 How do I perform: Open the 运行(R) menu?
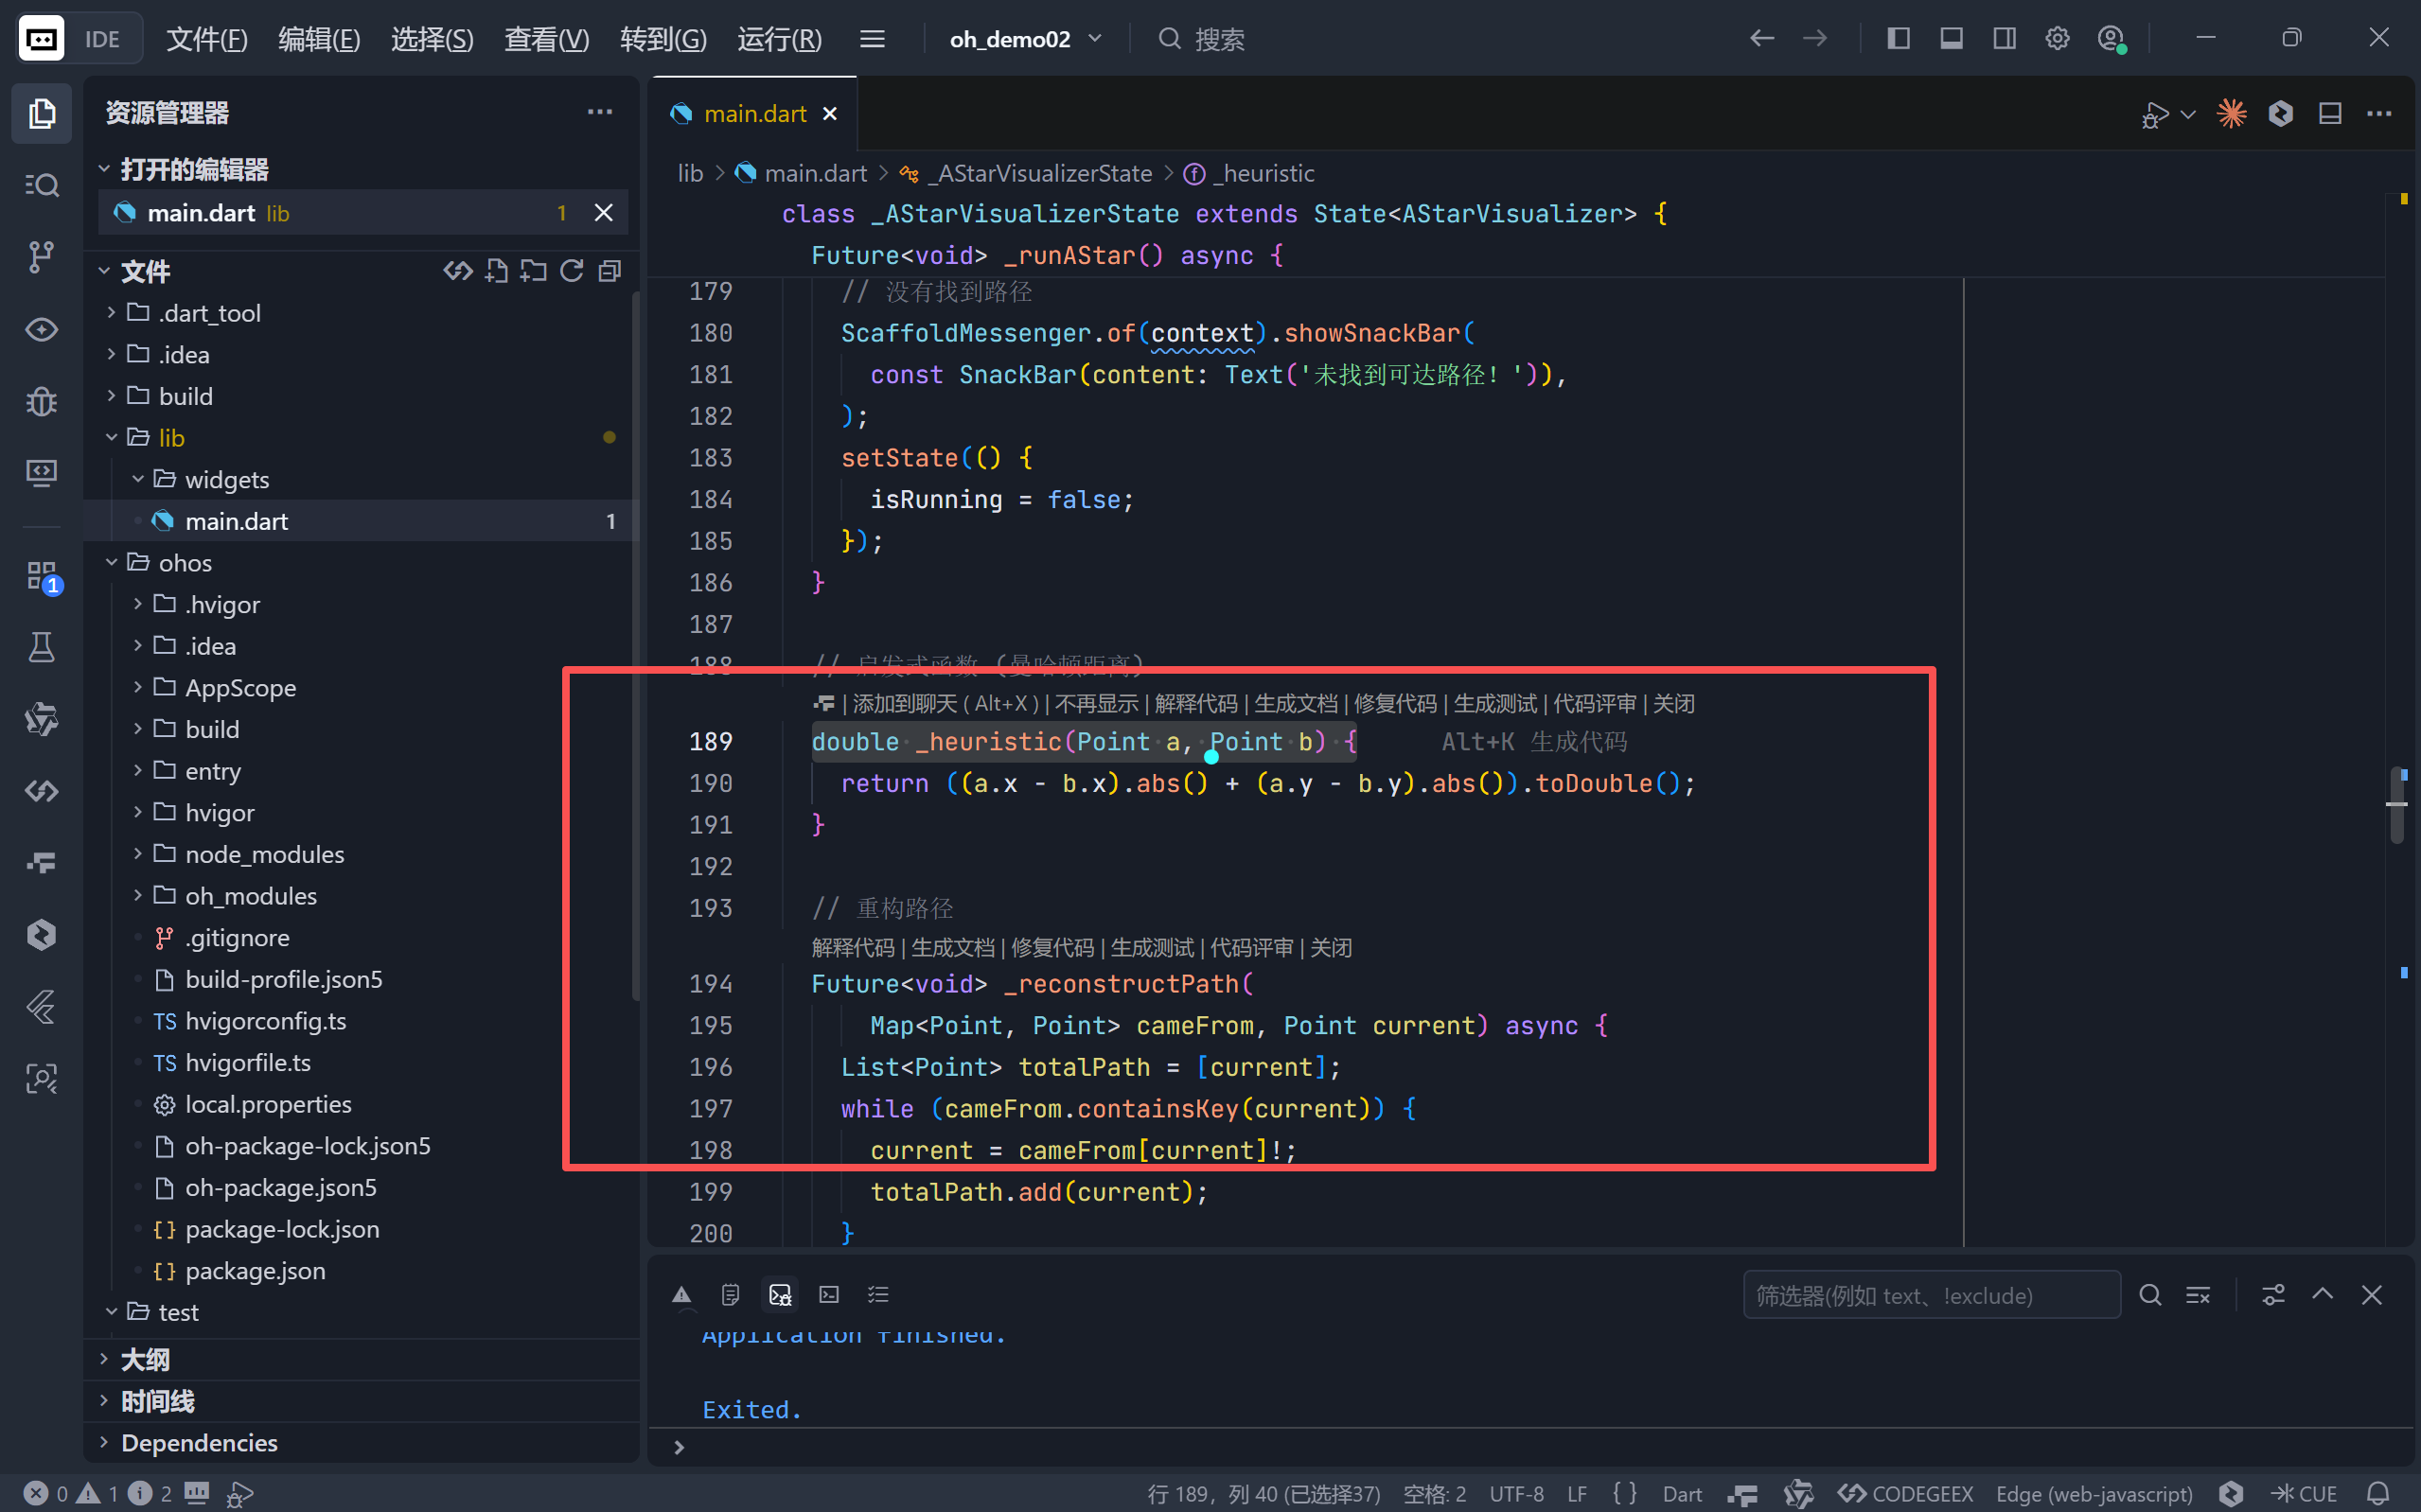pyautogui.click(x=779, y=39)
